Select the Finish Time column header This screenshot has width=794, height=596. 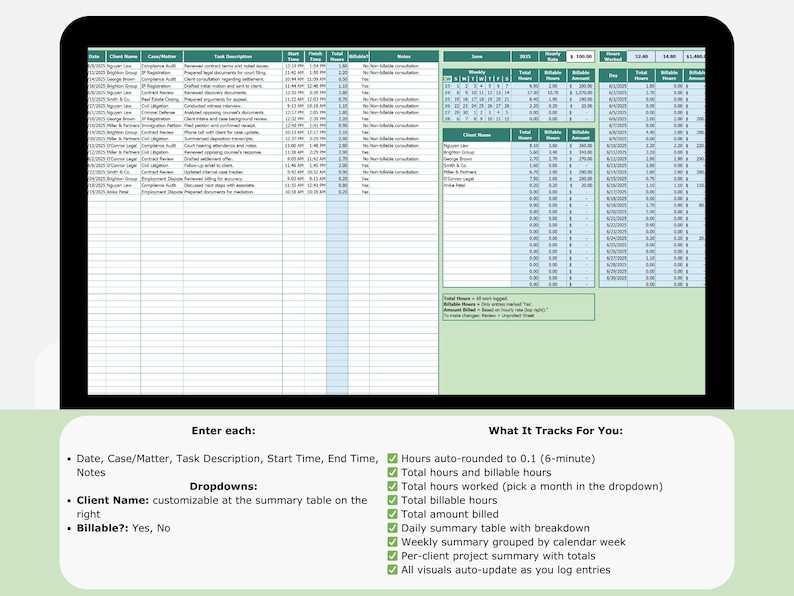coord(315,56)
